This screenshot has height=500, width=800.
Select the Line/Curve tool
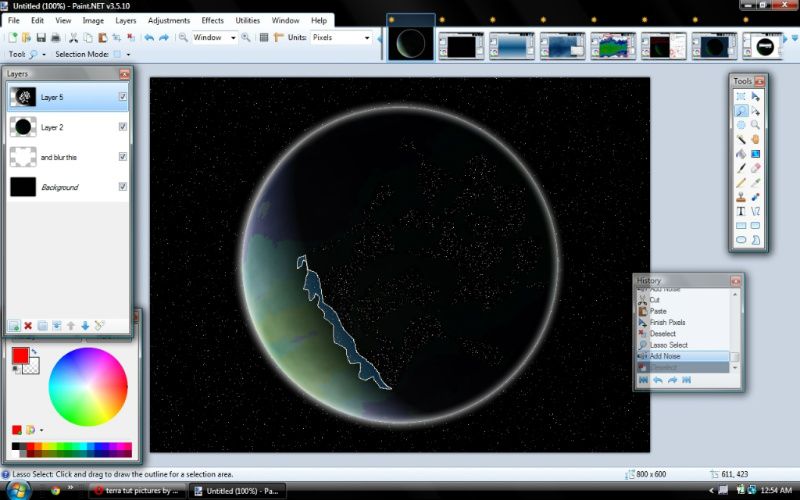756,211
